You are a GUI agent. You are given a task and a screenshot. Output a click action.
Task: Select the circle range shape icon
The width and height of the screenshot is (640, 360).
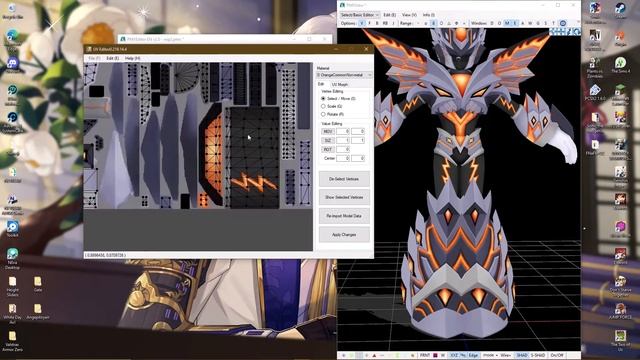441,23
